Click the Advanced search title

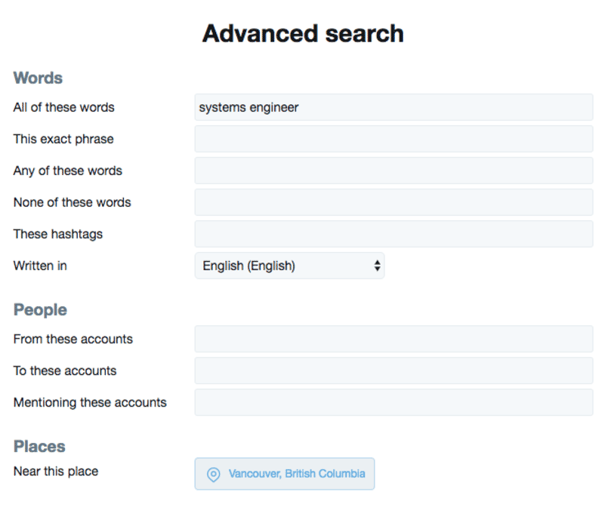pos(303,34)
